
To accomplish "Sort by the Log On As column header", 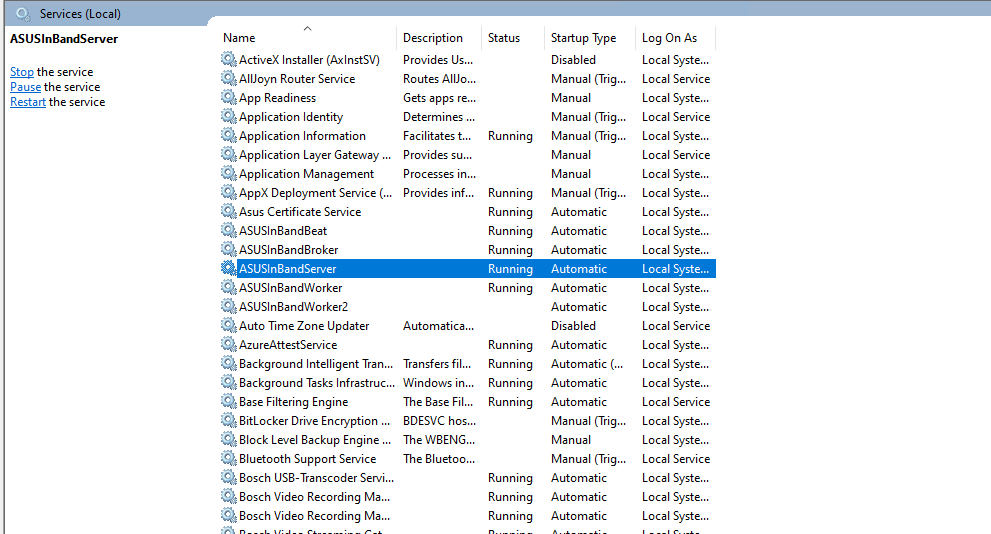I will 675,38.
